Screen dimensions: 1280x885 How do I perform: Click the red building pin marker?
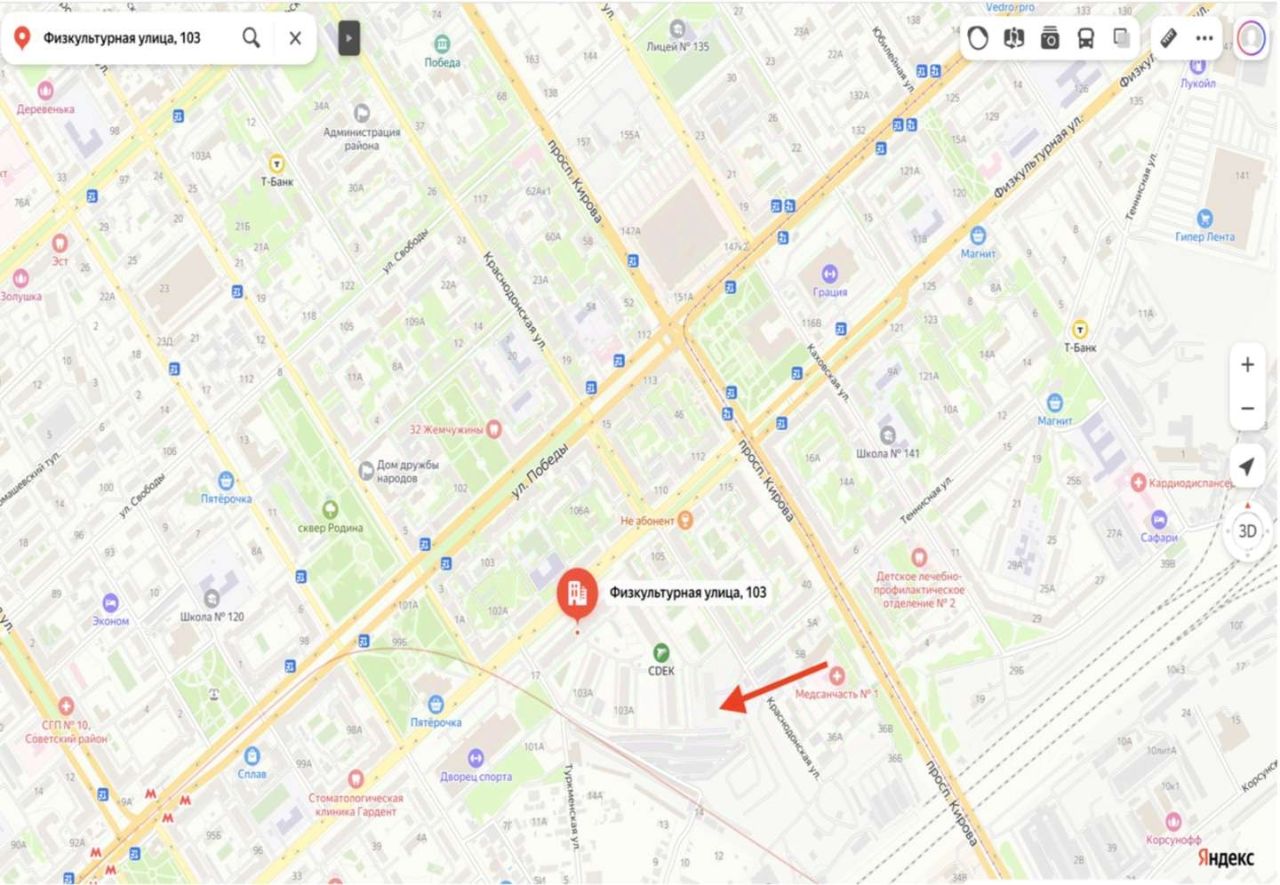(577, 593)
